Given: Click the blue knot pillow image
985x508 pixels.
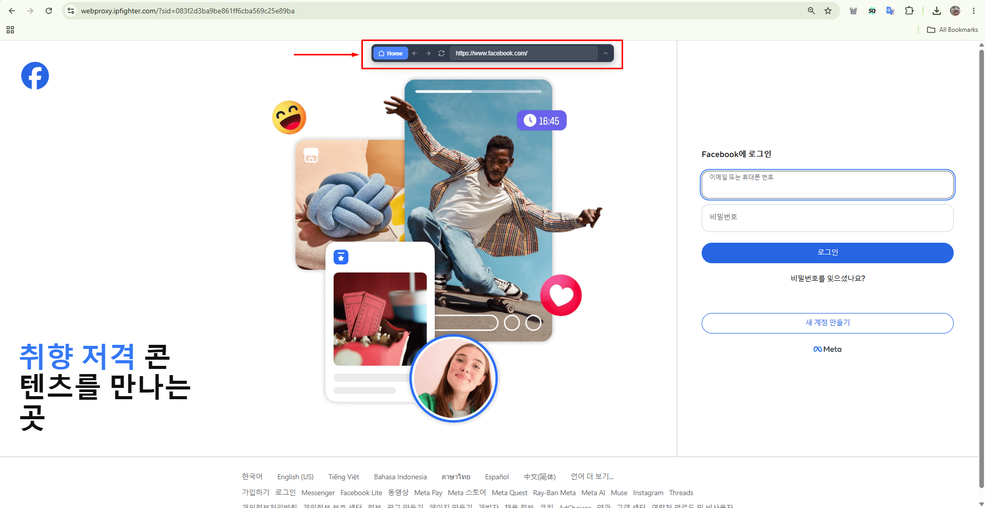Looking at the screenshot, I should tap(349, 204).
